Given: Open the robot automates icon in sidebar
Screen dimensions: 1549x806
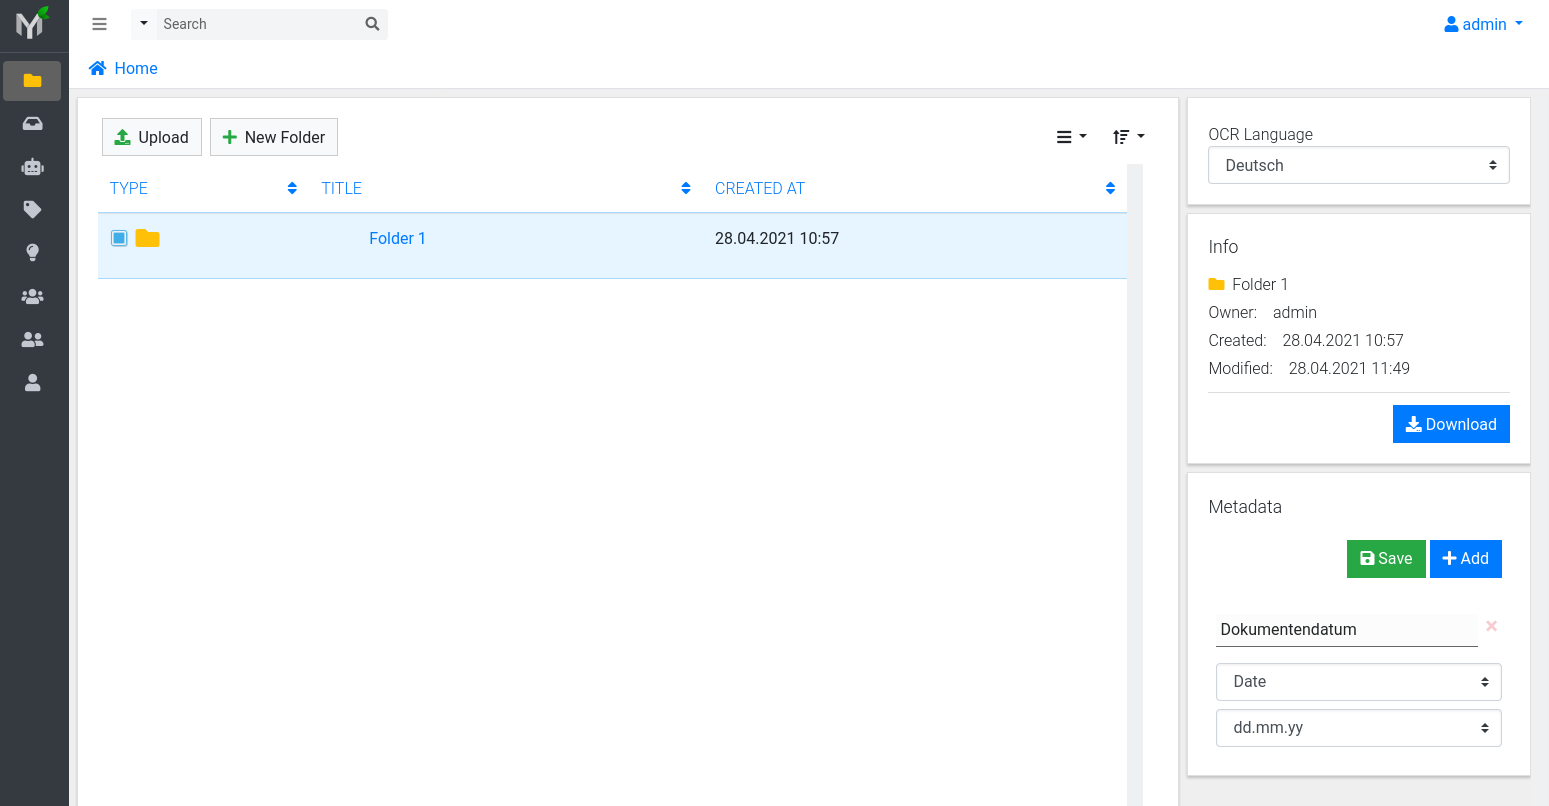Looking at the screenshot, I should pyautogui.click(x=32, y=167).
